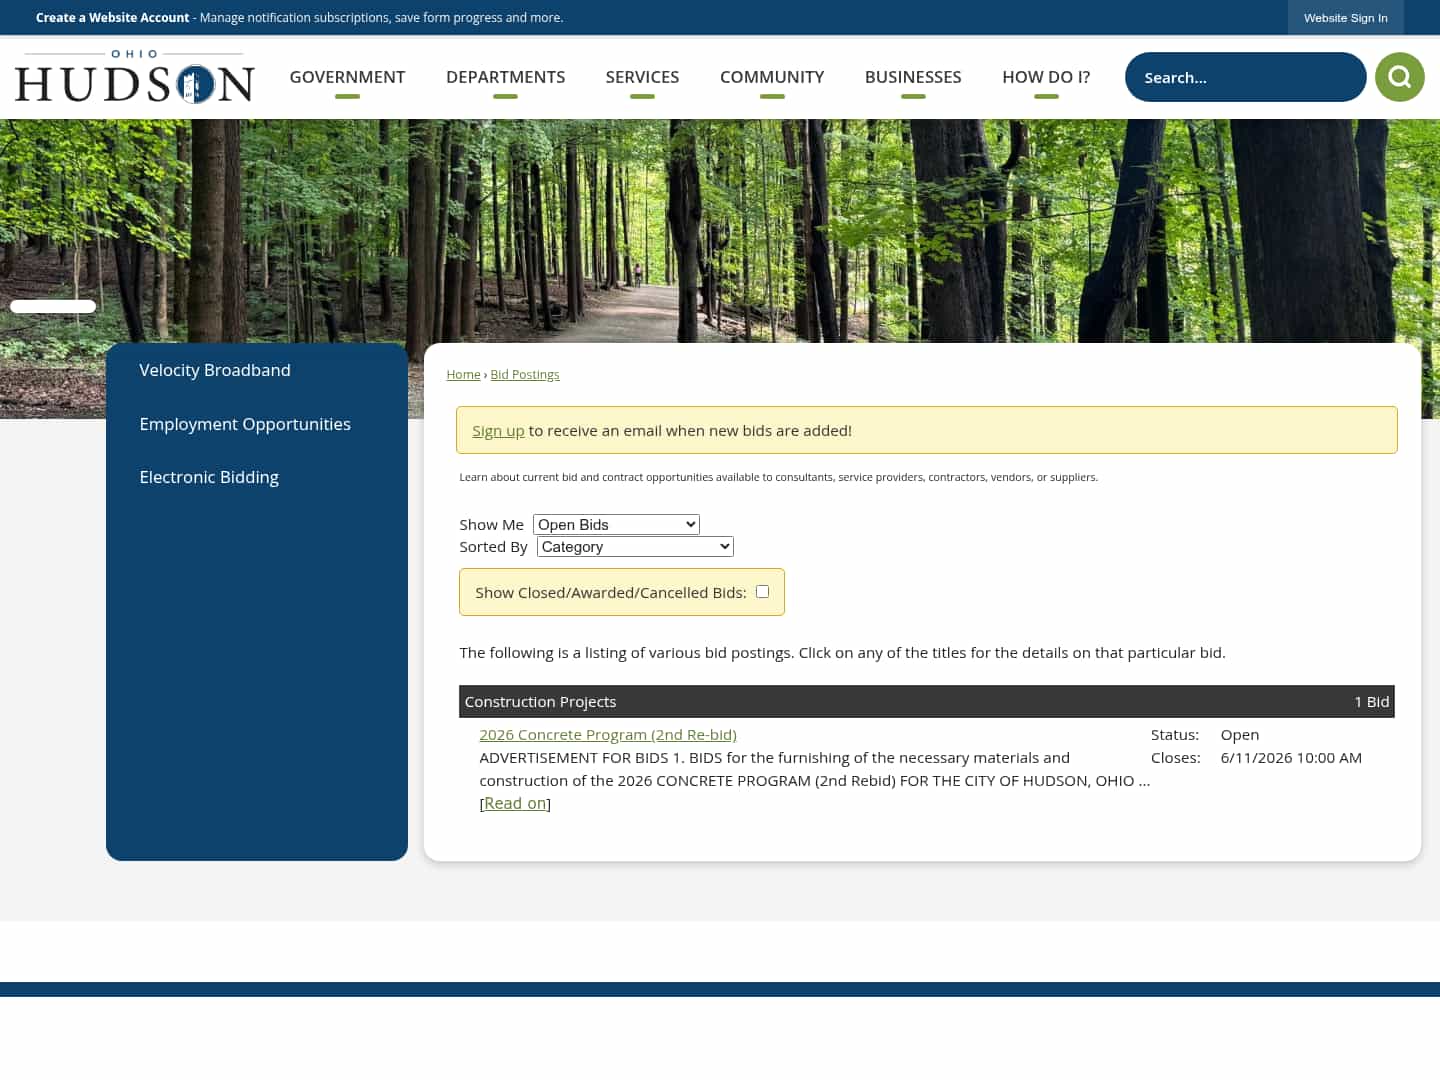The height and width of the screenshot is (1080, 1440).
Task: Click the 1 Bid count text
Action: click(x=1371, y=701)
